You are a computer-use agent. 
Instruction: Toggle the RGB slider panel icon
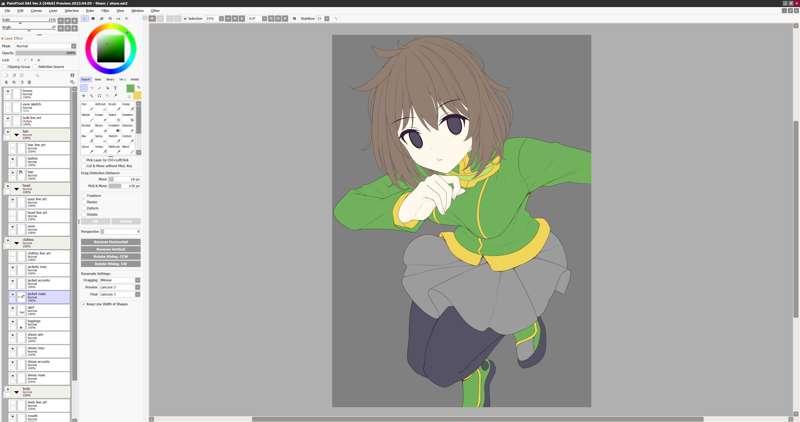point(93,18)
